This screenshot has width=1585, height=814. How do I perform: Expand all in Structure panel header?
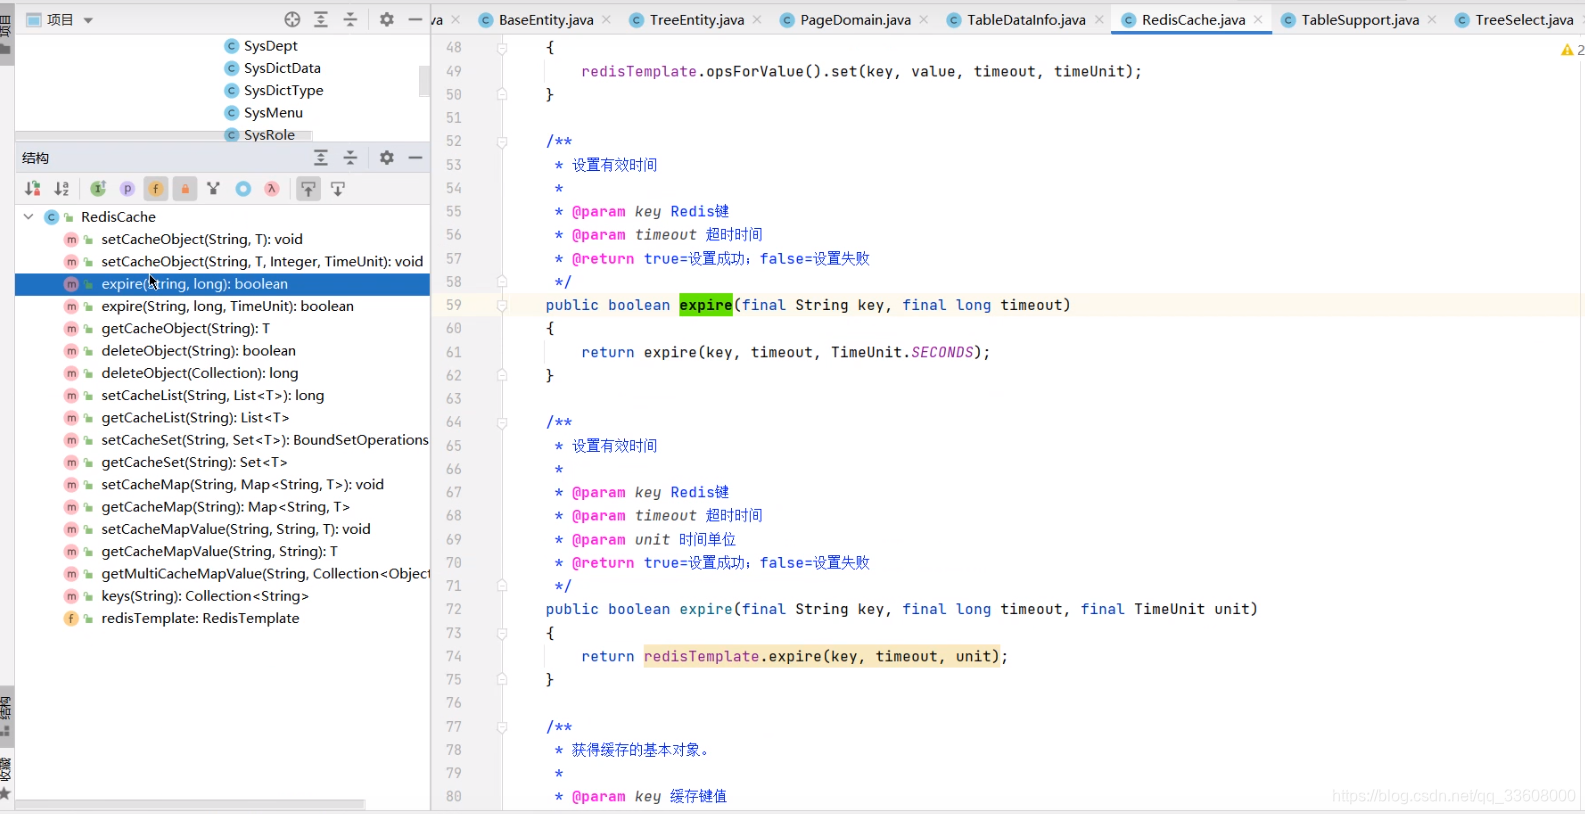[321, 157]
